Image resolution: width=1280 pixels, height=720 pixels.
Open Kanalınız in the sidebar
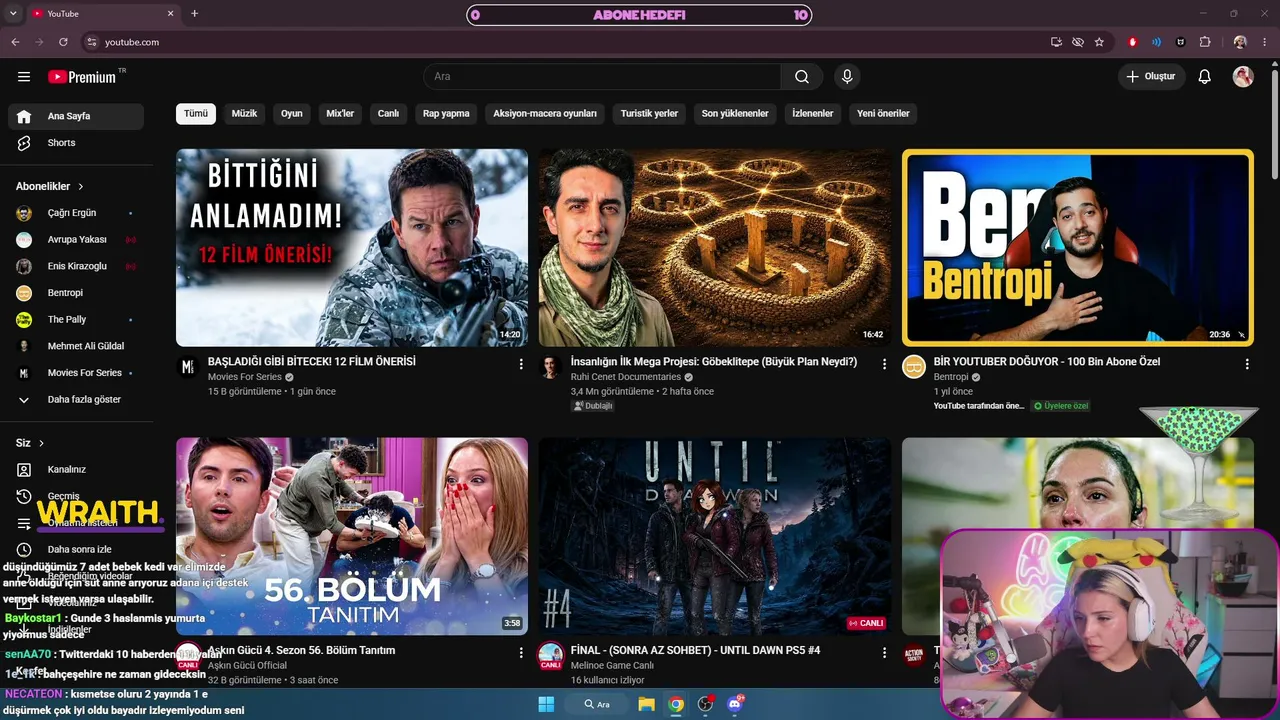point(76,470)
